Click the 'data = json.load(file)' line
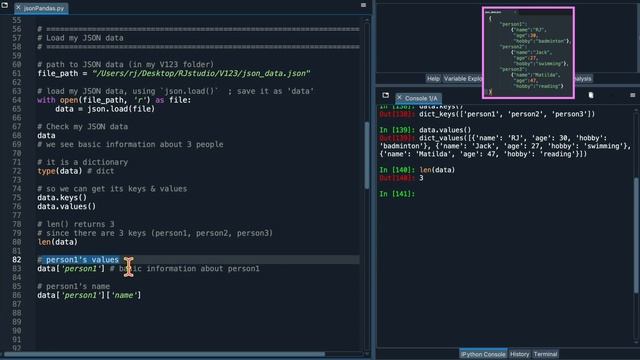 [105, 109]
